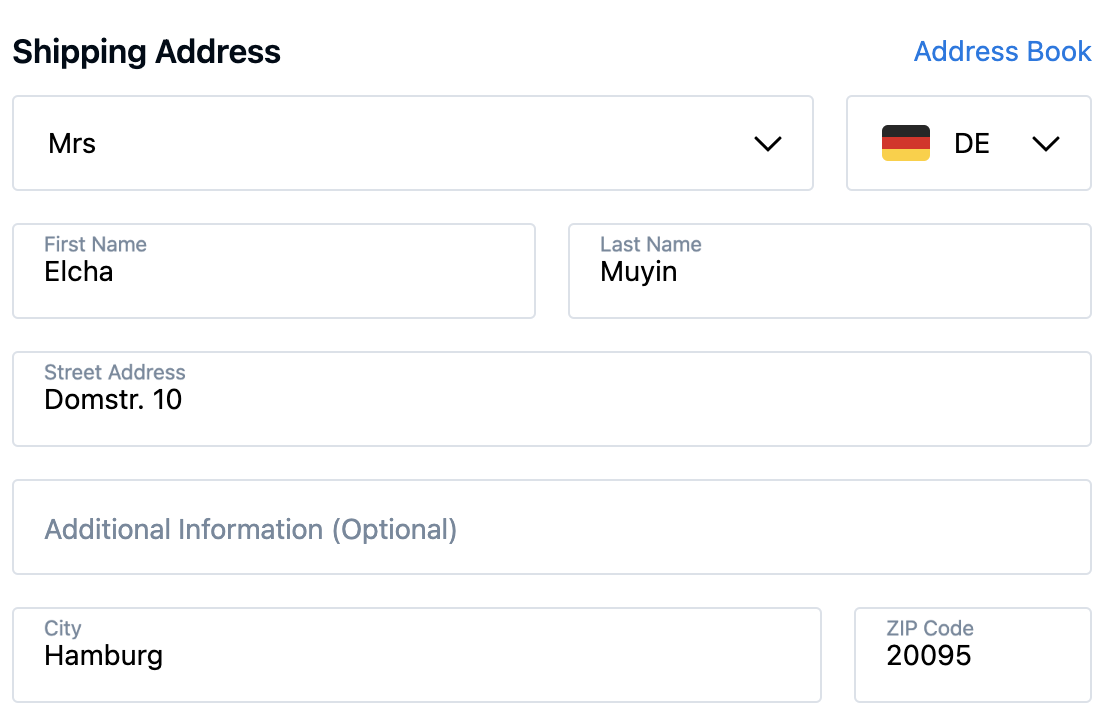Click into the Street Address input box
The image size is (1106, 720).
551,400
